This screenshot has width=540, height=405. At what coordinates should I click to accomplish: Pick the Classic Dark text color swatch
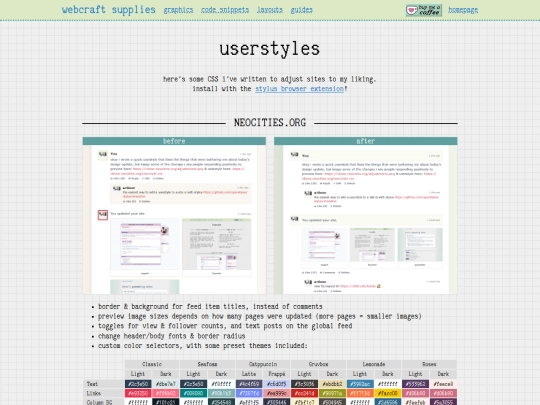pos(166,384)
